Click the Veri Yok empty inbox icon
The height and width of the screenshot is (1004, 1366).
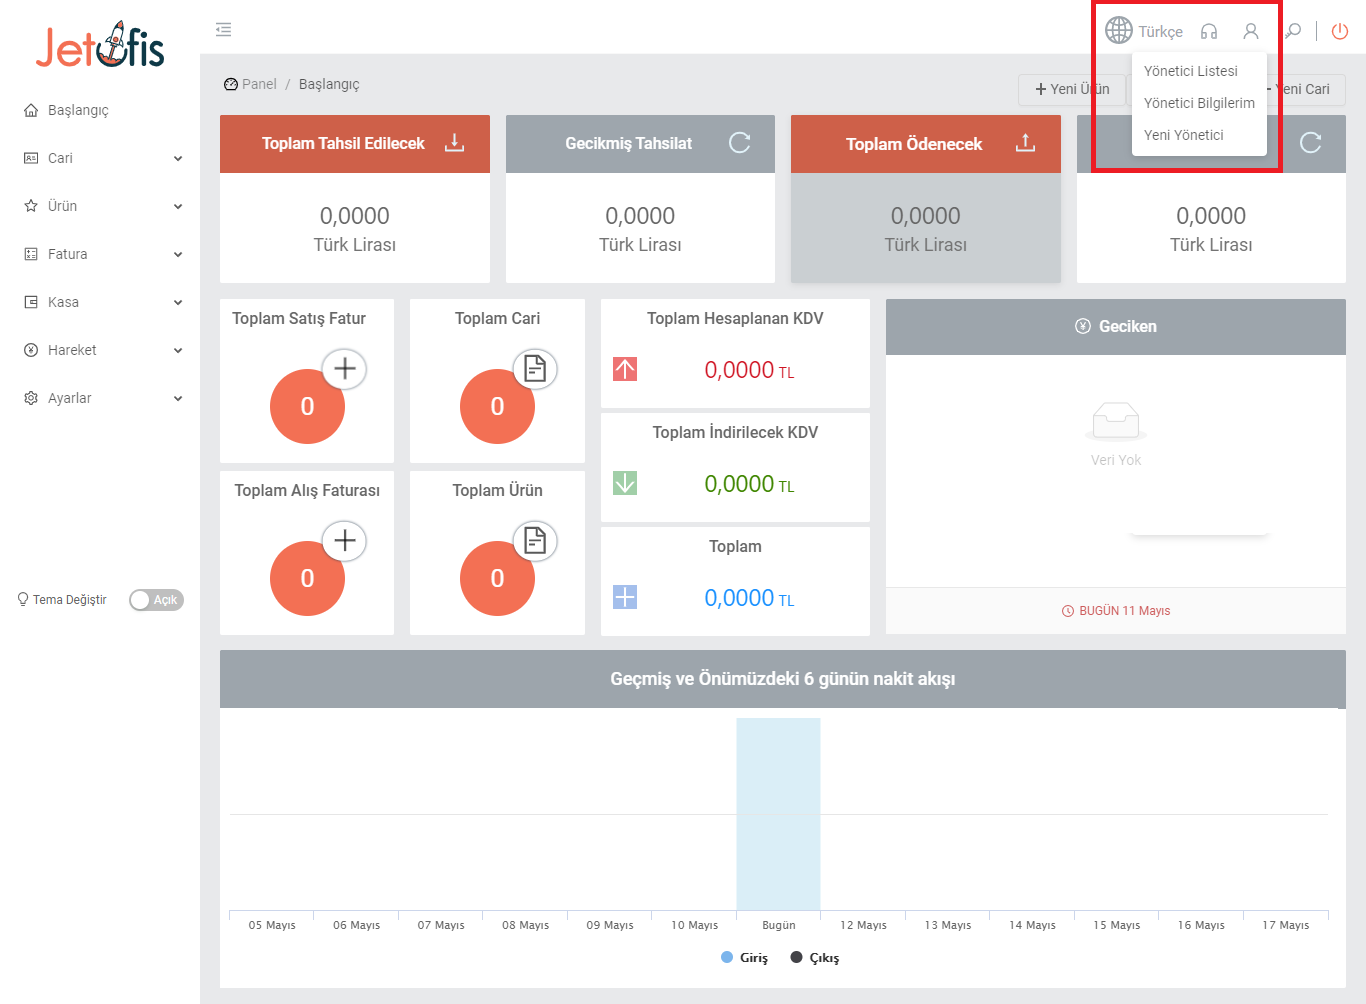click(1116, 421)
